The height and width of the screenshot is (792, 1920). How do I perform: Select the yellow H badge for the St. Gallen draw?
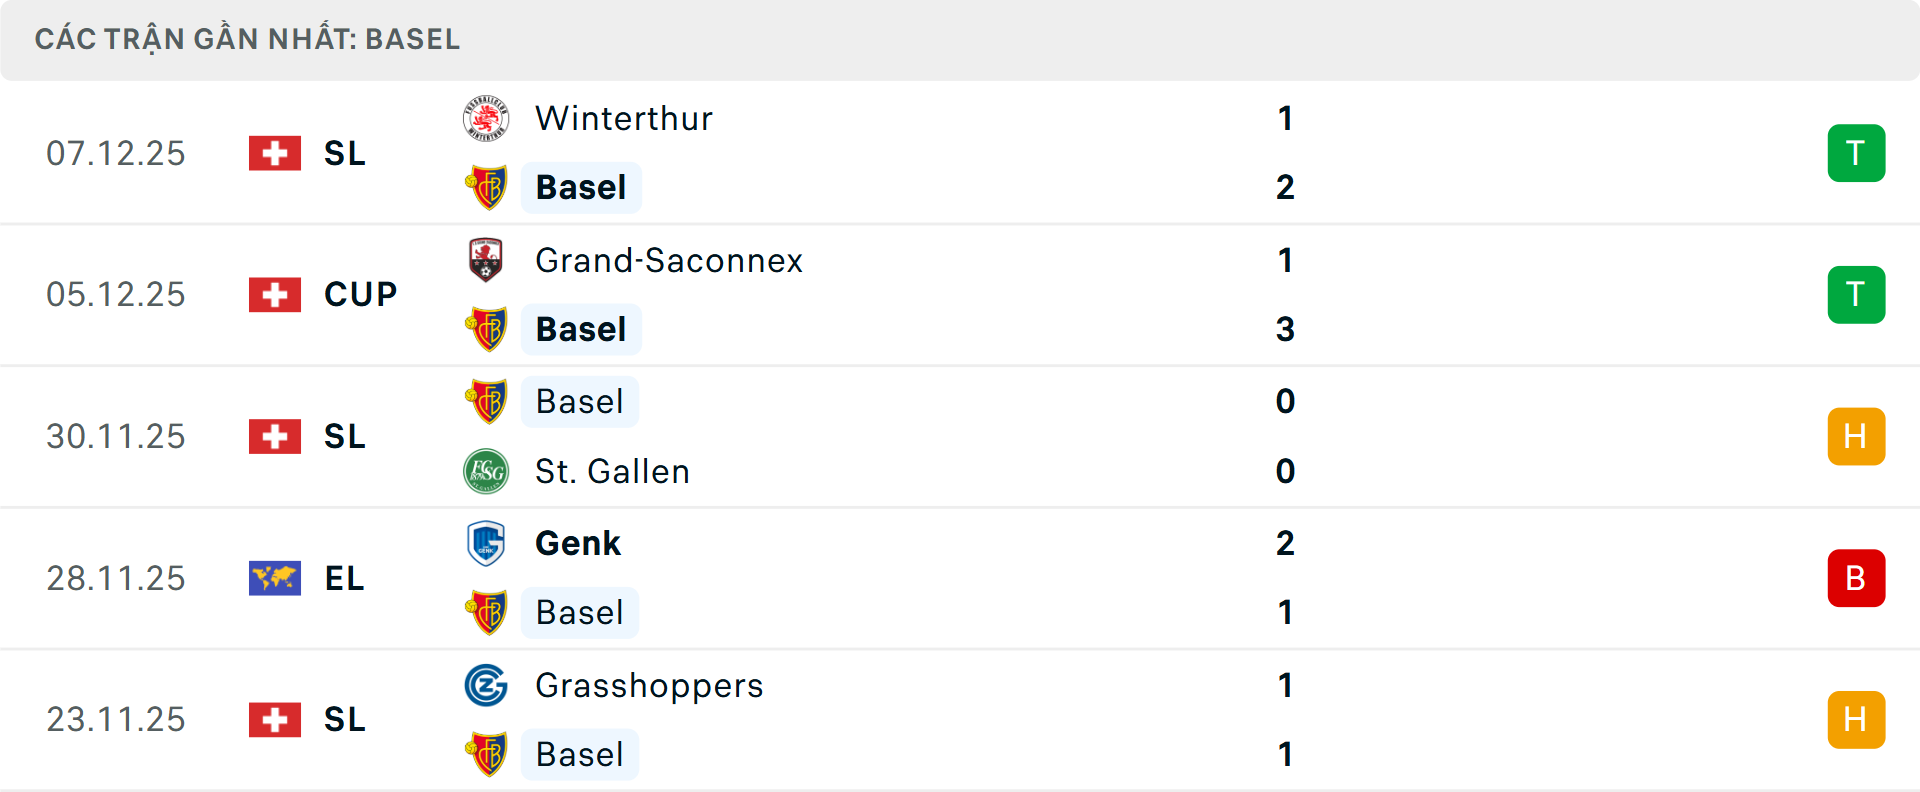pos(1856,436)
